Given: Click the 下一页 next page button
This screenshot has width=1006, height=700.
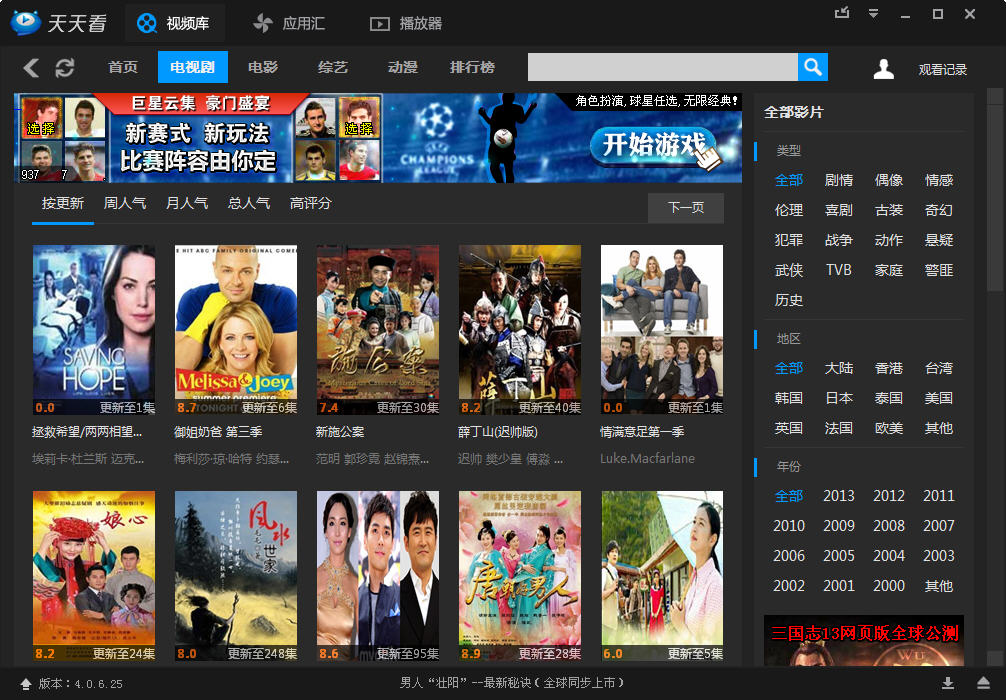Looking at the screenshot, I should [686, 208].
